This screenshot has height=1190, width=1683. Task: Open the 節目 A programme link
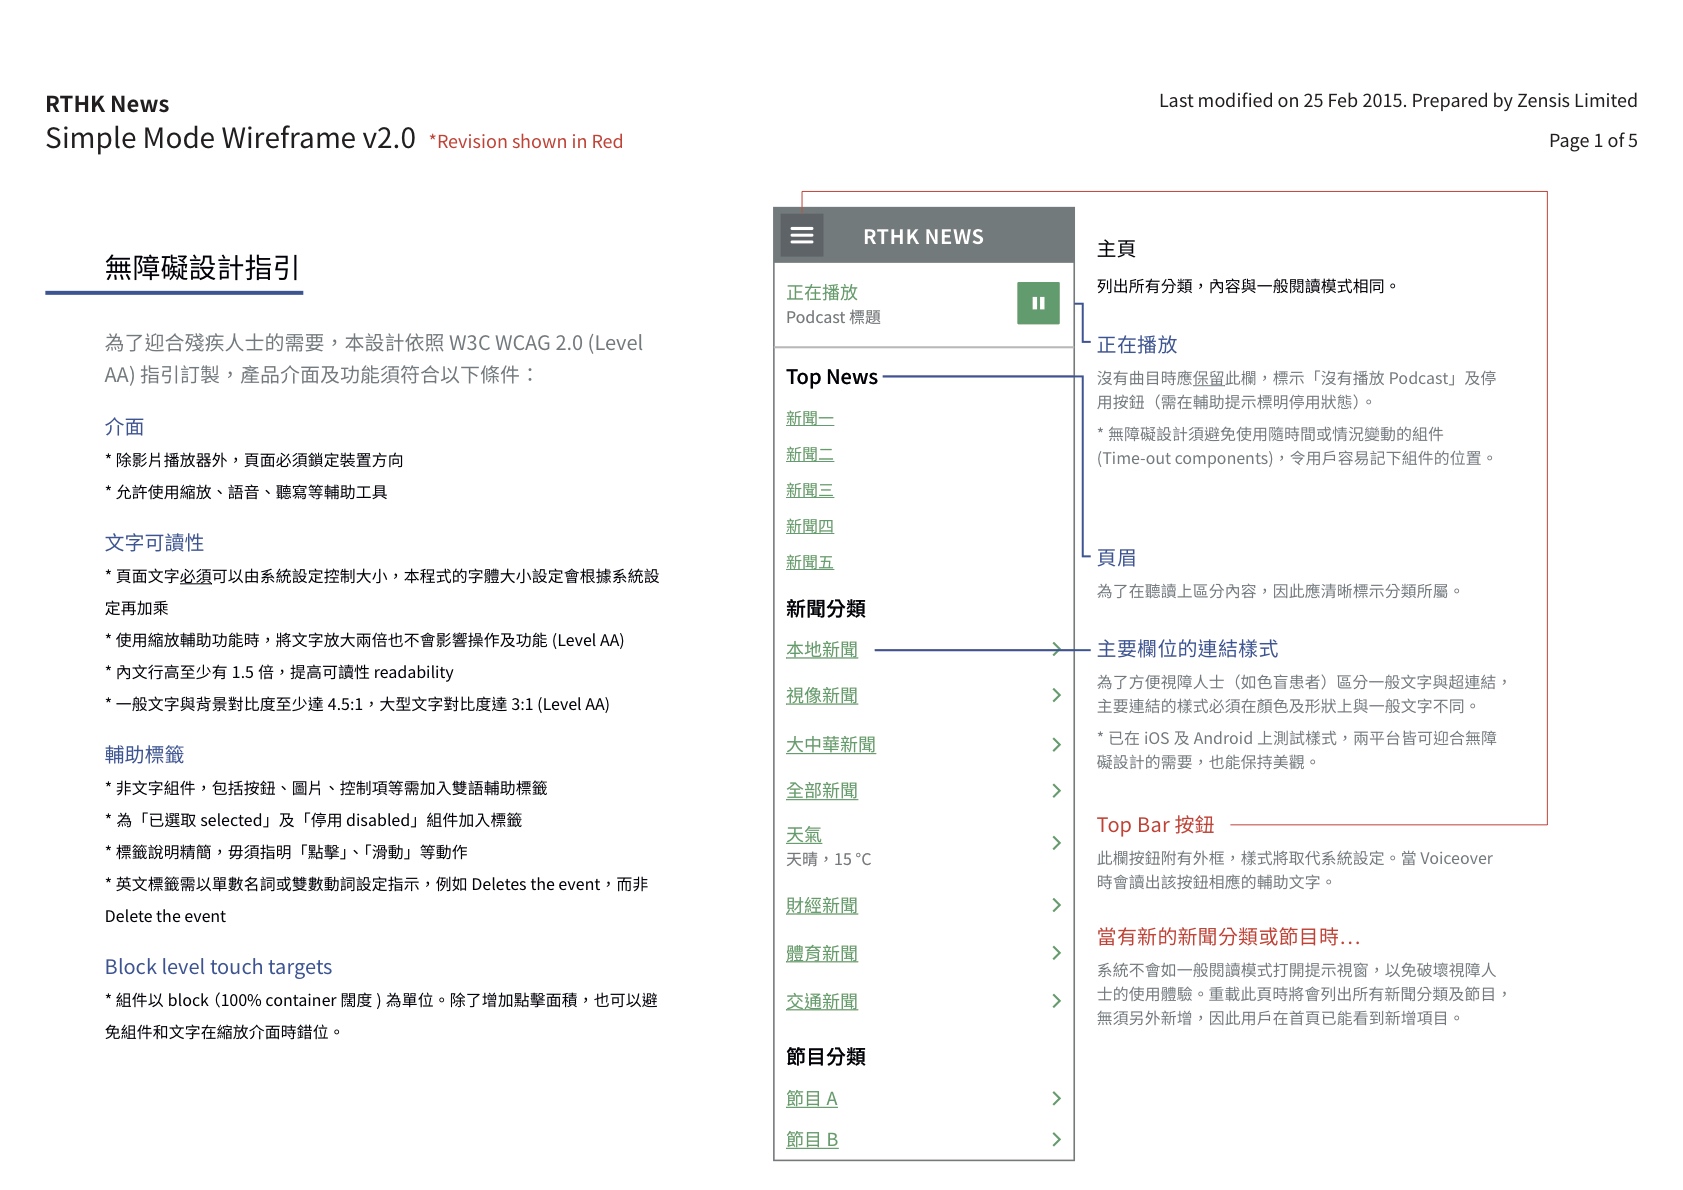811,1099
